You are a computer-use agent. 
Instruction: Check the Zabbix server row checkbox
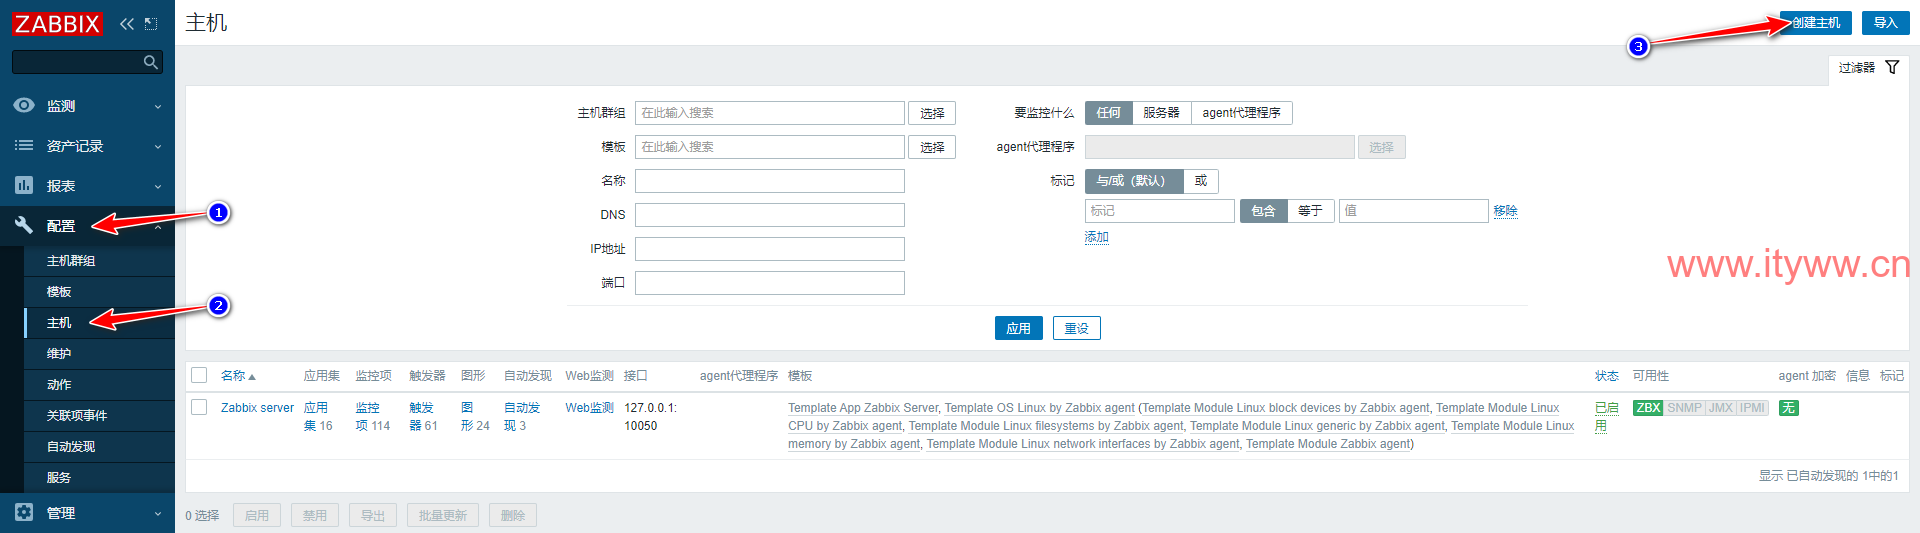click(x=199, y=407)
